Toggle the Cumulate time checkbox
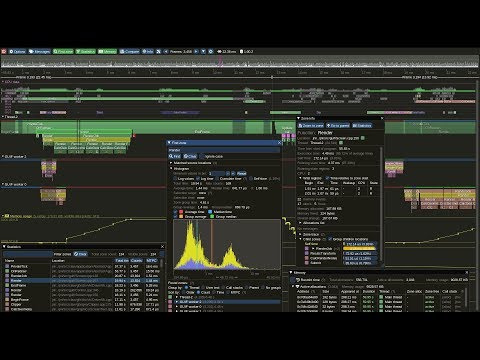 tap(217, 179)
